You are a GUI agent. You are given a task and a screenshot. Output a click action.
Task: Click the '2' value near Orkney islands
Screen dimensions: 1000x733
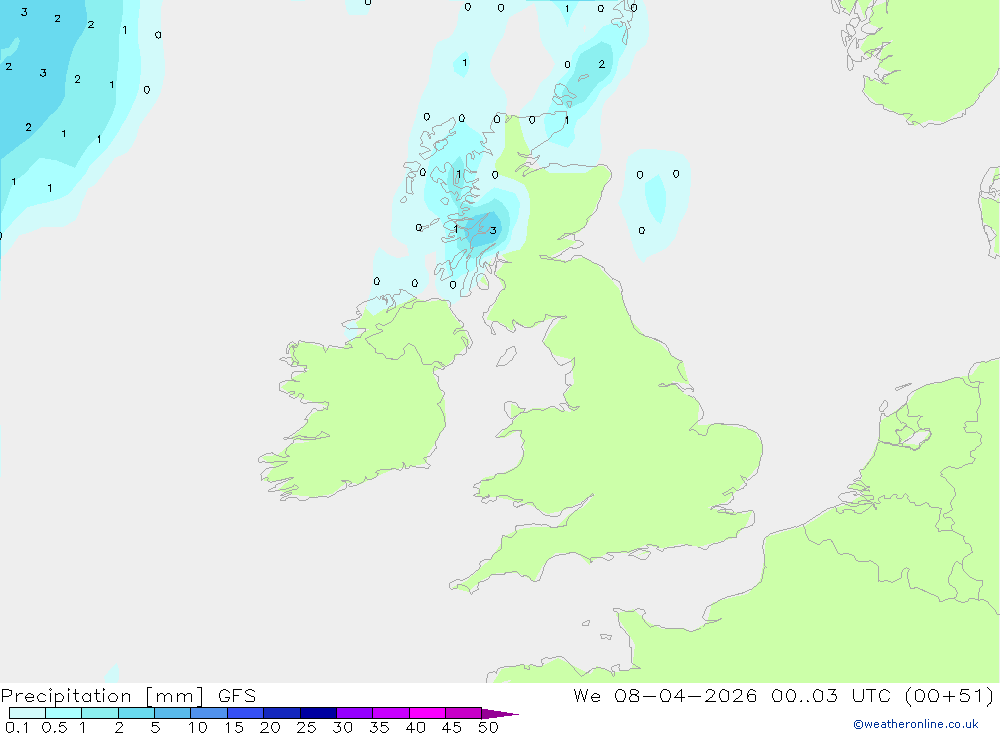tap(601, 64)
